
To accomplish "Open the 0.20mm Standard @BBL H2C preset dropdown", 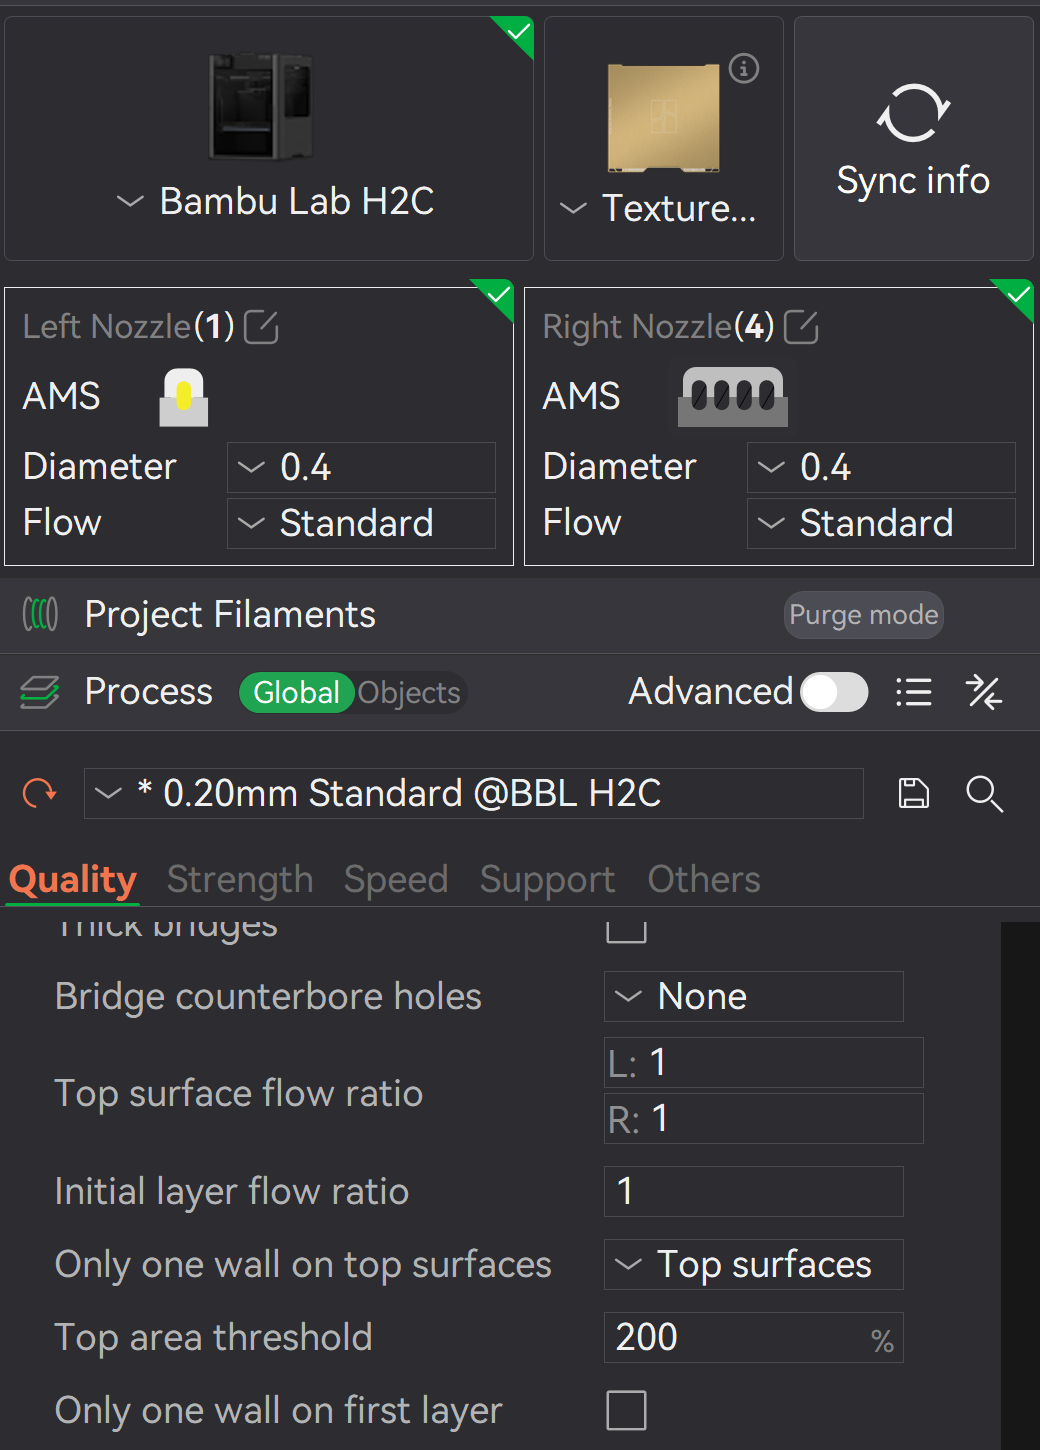I will [x=474, y=794].
